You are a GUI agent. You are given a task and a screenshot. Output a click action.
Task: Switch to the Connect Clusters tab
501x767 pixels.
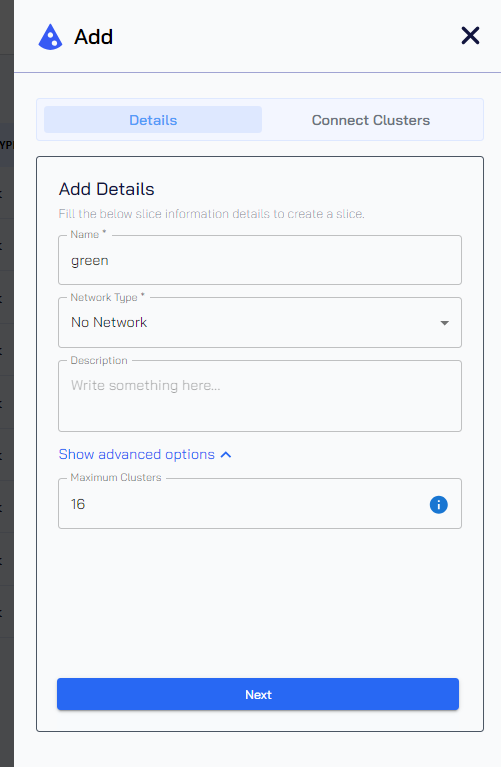pos(371,120)
